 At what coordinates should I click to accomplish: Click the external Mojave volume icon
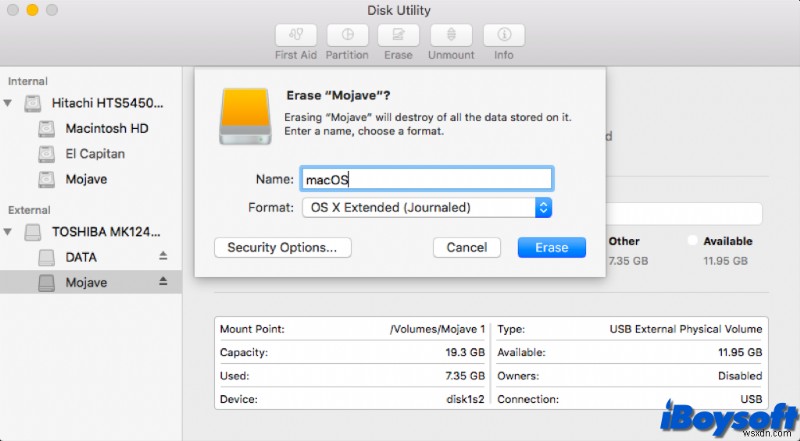46,283
